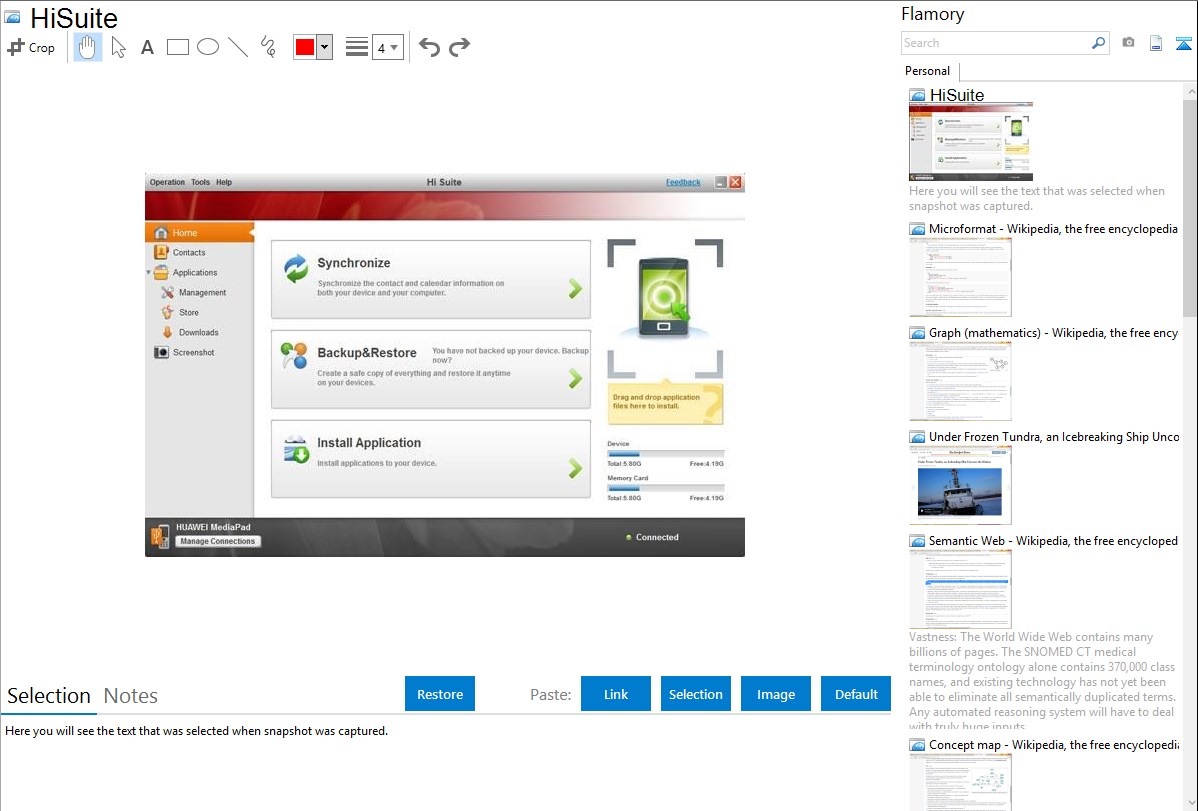1198x811 pixels.
Task: Click the Memory Card storage progress bar
Action: point(665,488)
